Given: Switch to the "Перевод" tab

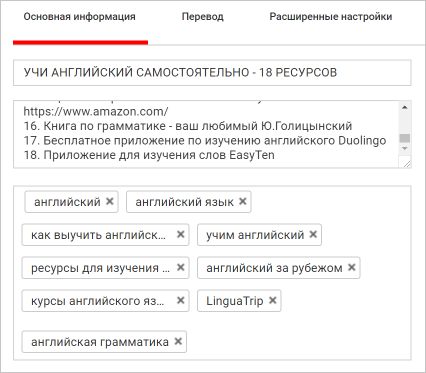Looking at the screenshot, I should 202,17.
